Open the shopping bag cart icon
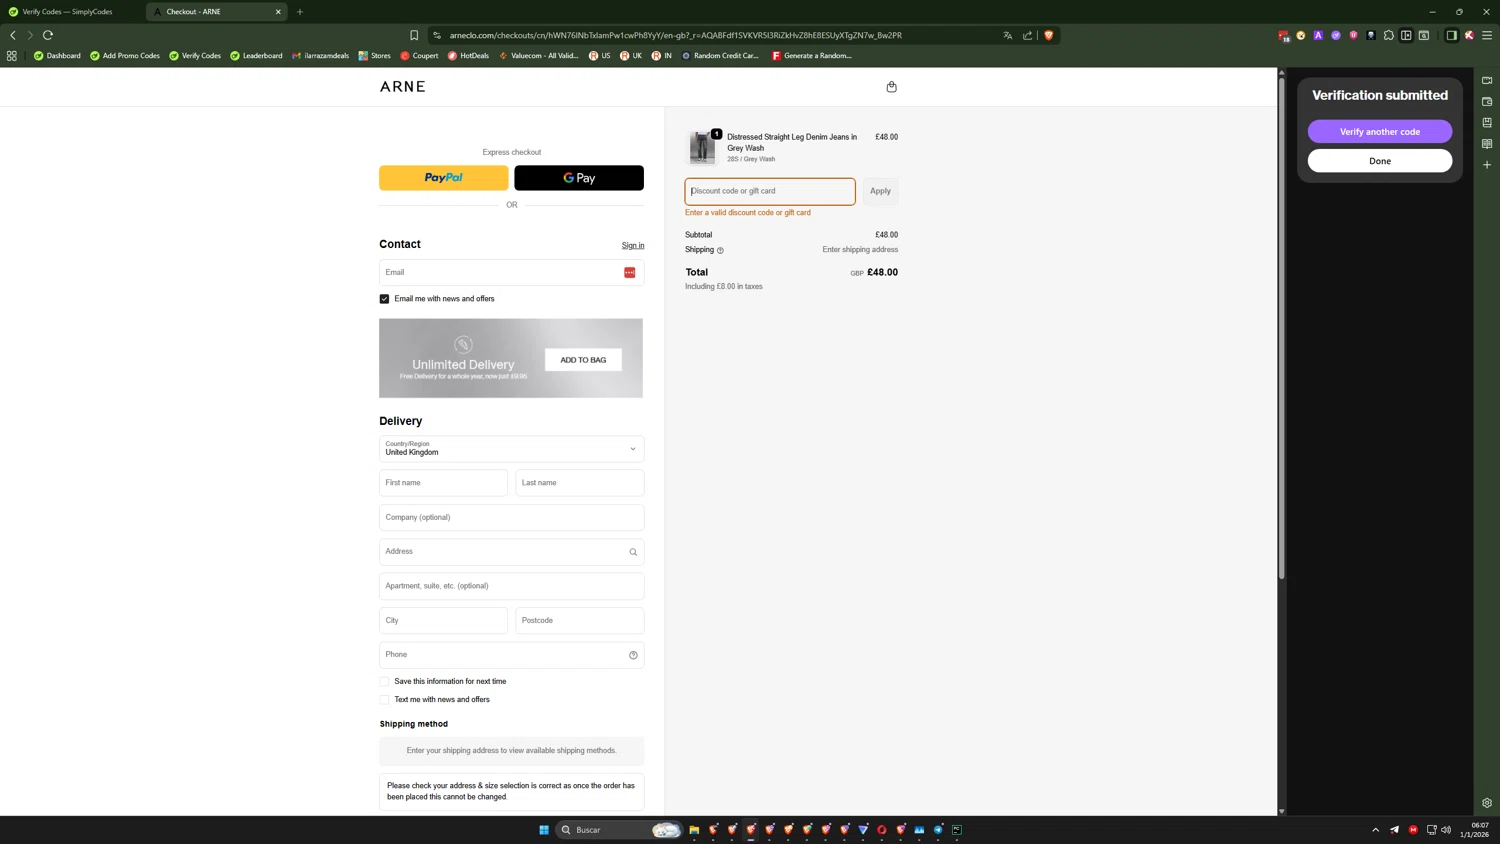Viewport: 1500px width, 844px height. click(891, 87)
